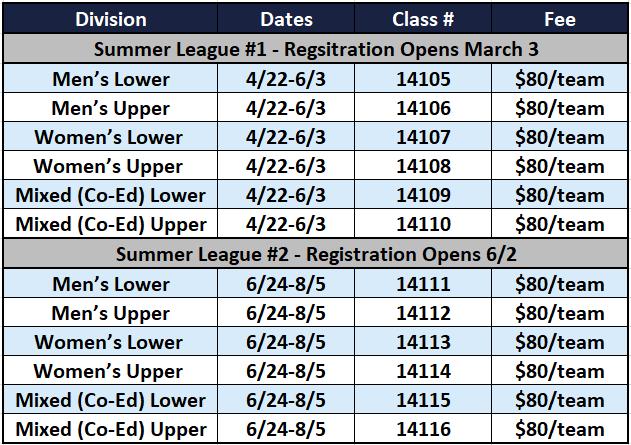Screen dimensions: 631x445
Task: Click the $80/team fee for class 14116
Action: pos(560,429)
